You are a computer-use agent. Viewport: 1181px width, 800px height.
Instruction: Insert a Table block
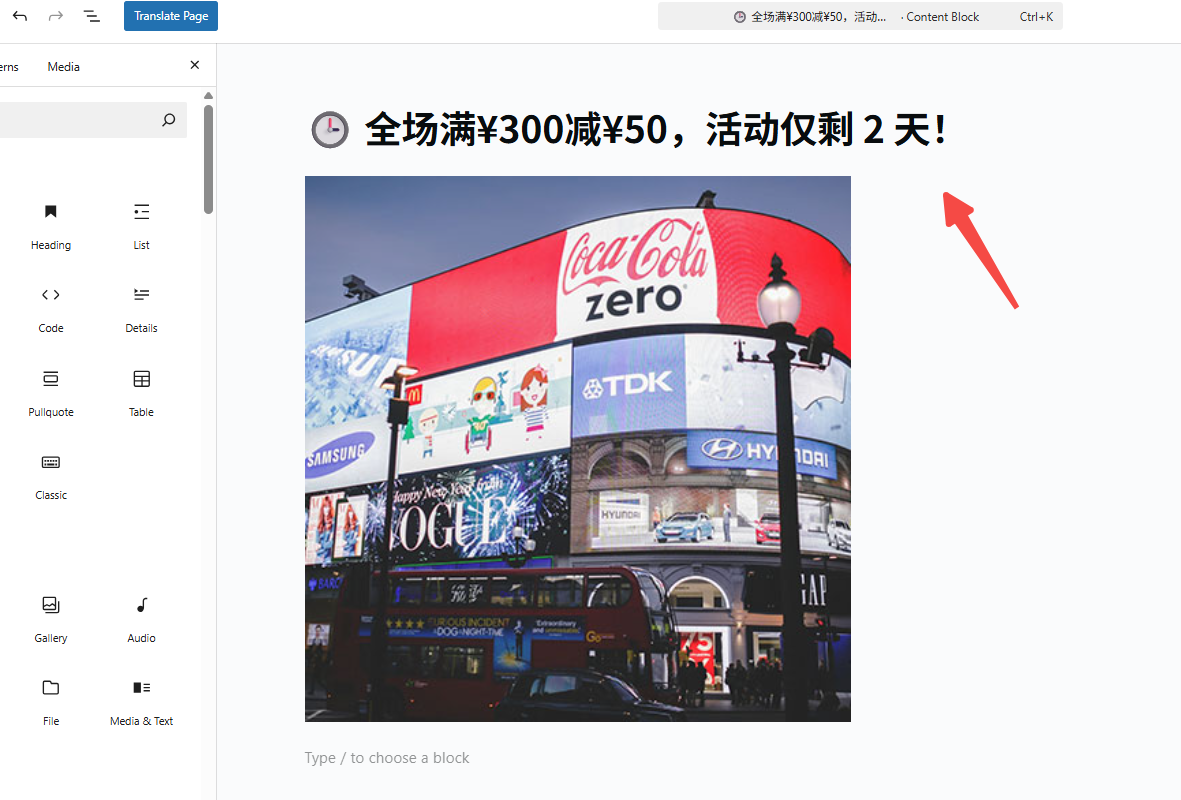141,392
